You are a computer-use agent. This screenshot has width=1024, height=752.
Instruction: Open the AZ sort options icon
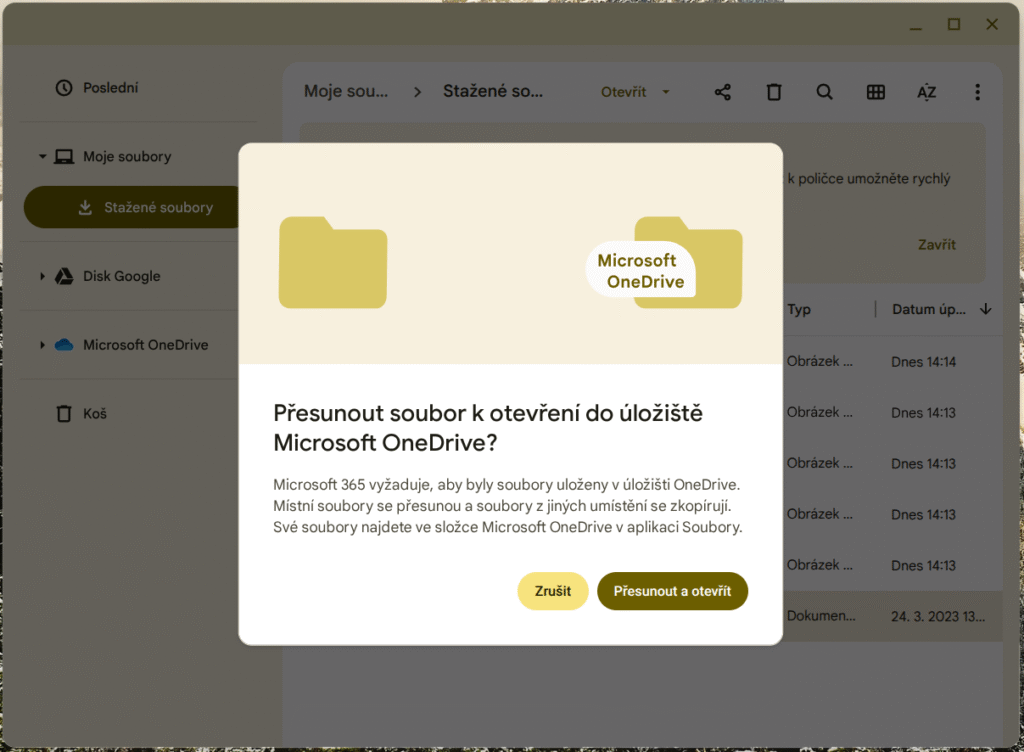pos(927,92)
